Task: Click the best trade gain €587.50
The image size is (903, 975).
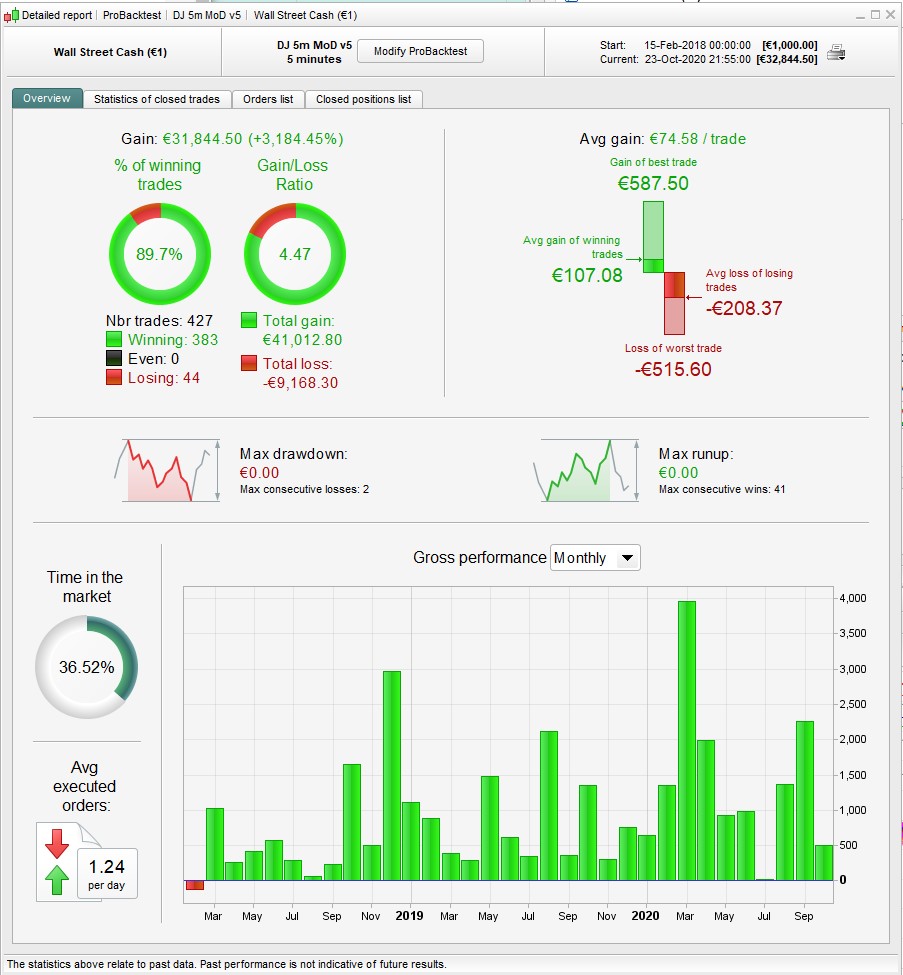Action: [x=653, y=183]
